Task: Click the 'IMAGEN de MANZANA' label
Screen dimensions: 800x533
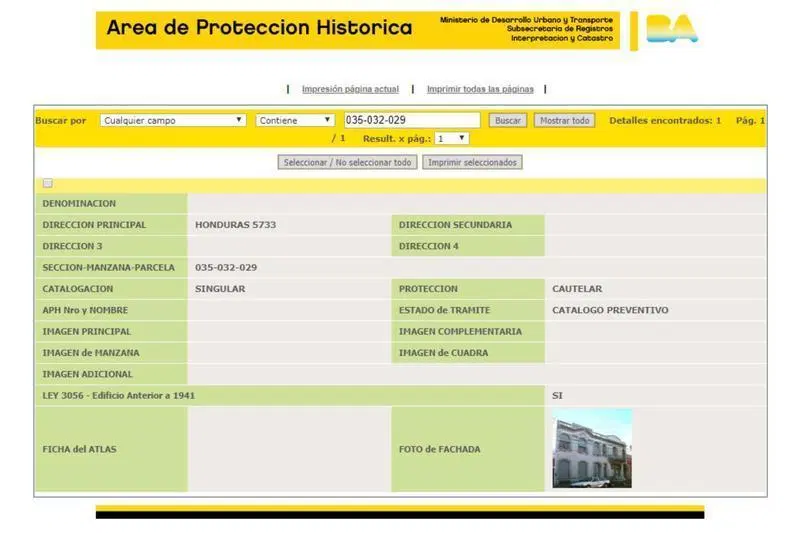Action: [91, 353]
